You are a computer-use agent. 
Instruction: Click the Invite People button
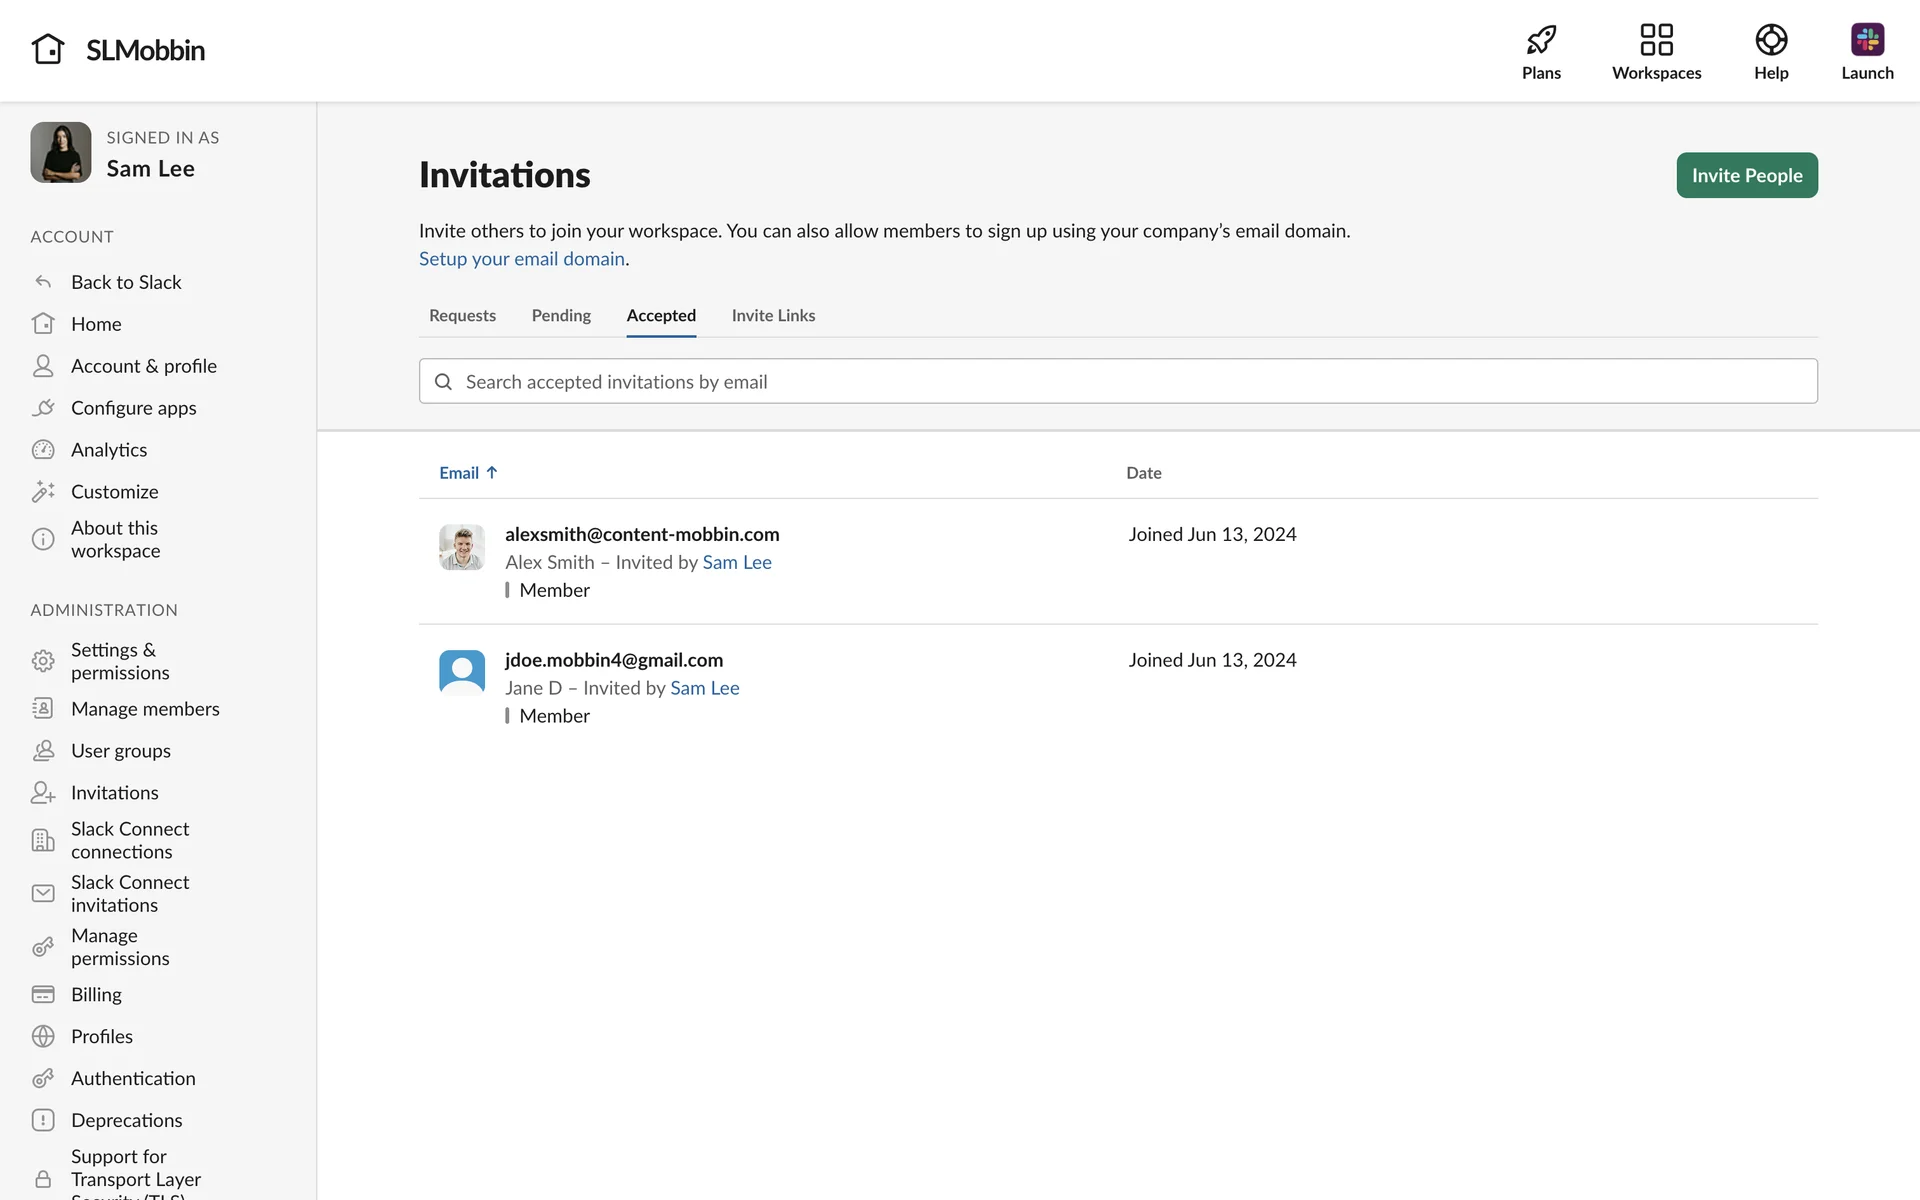(x=1746, y=175)
